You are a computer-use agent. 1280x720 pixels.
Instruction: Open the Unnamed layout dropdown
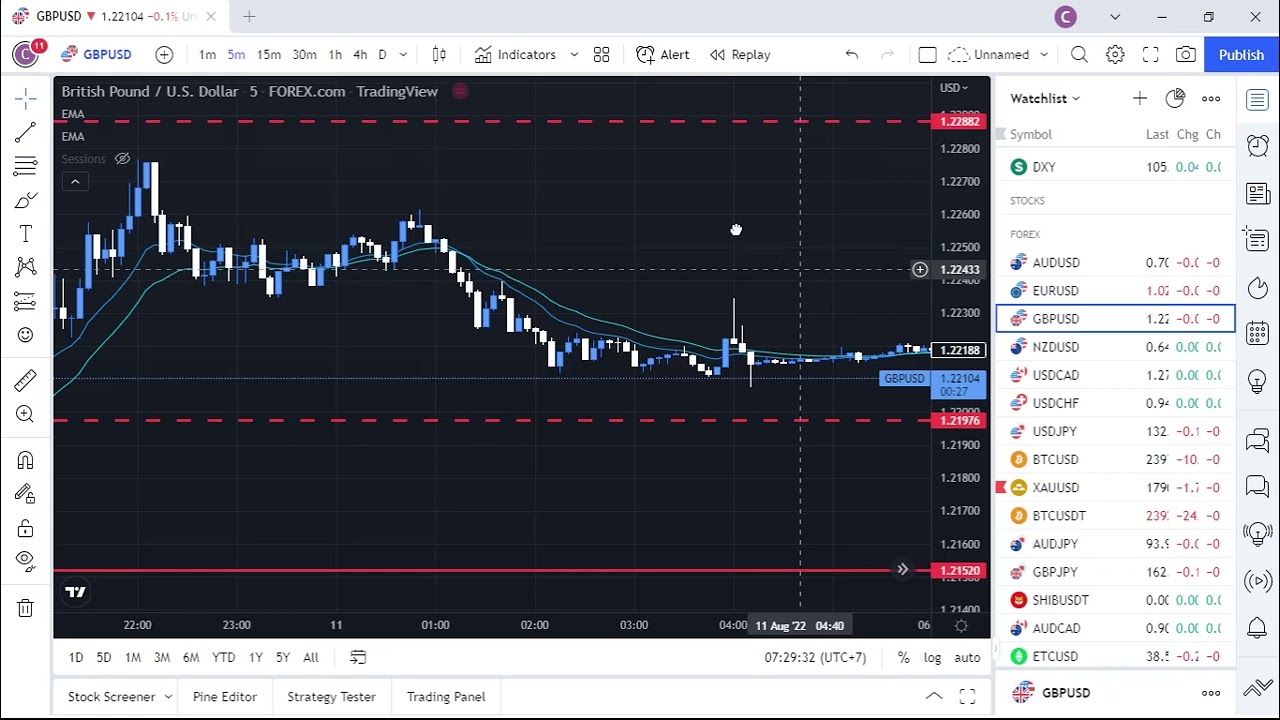pos(1043,55)
